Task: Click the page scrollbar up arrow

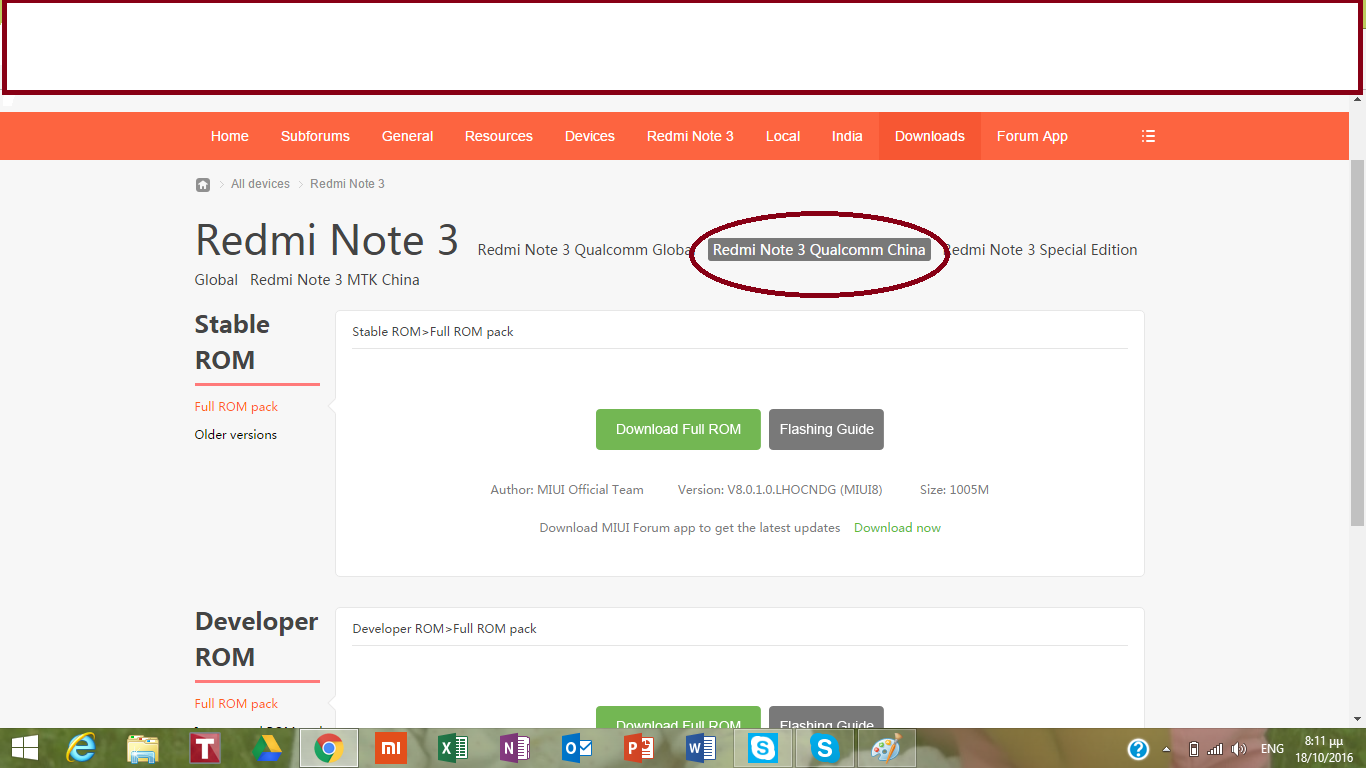Action: tap(1358, 100)
